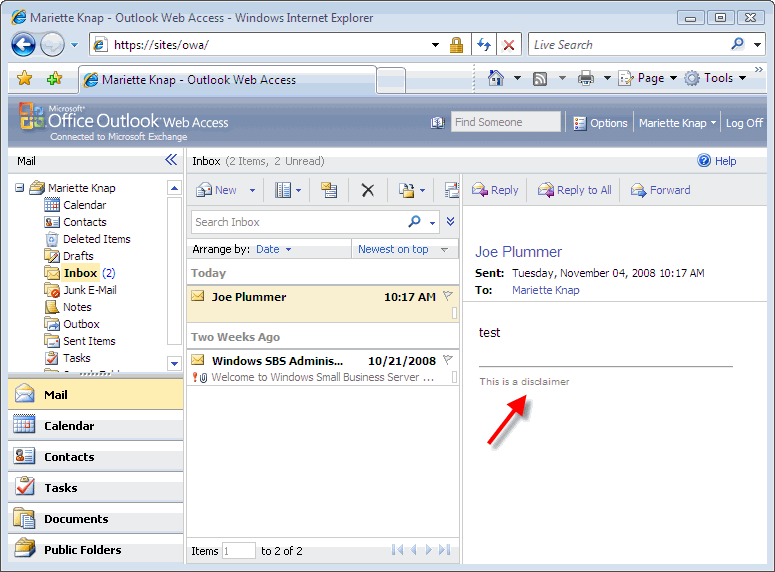775x572 pixels.
Task: Go to first page of items icon
Action: pyautogui.click(x=397, y=550)
